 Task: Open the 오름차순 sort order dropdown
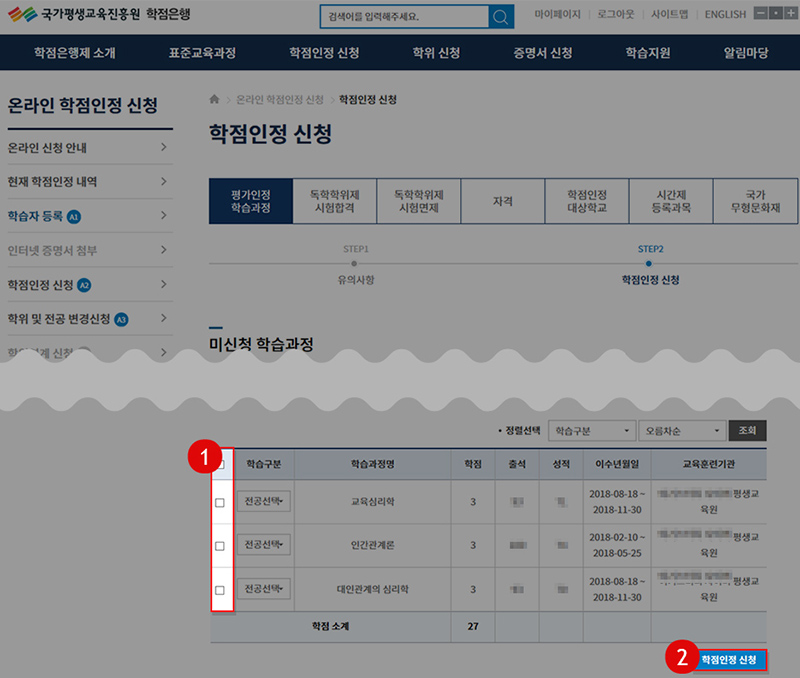(681, 430)
